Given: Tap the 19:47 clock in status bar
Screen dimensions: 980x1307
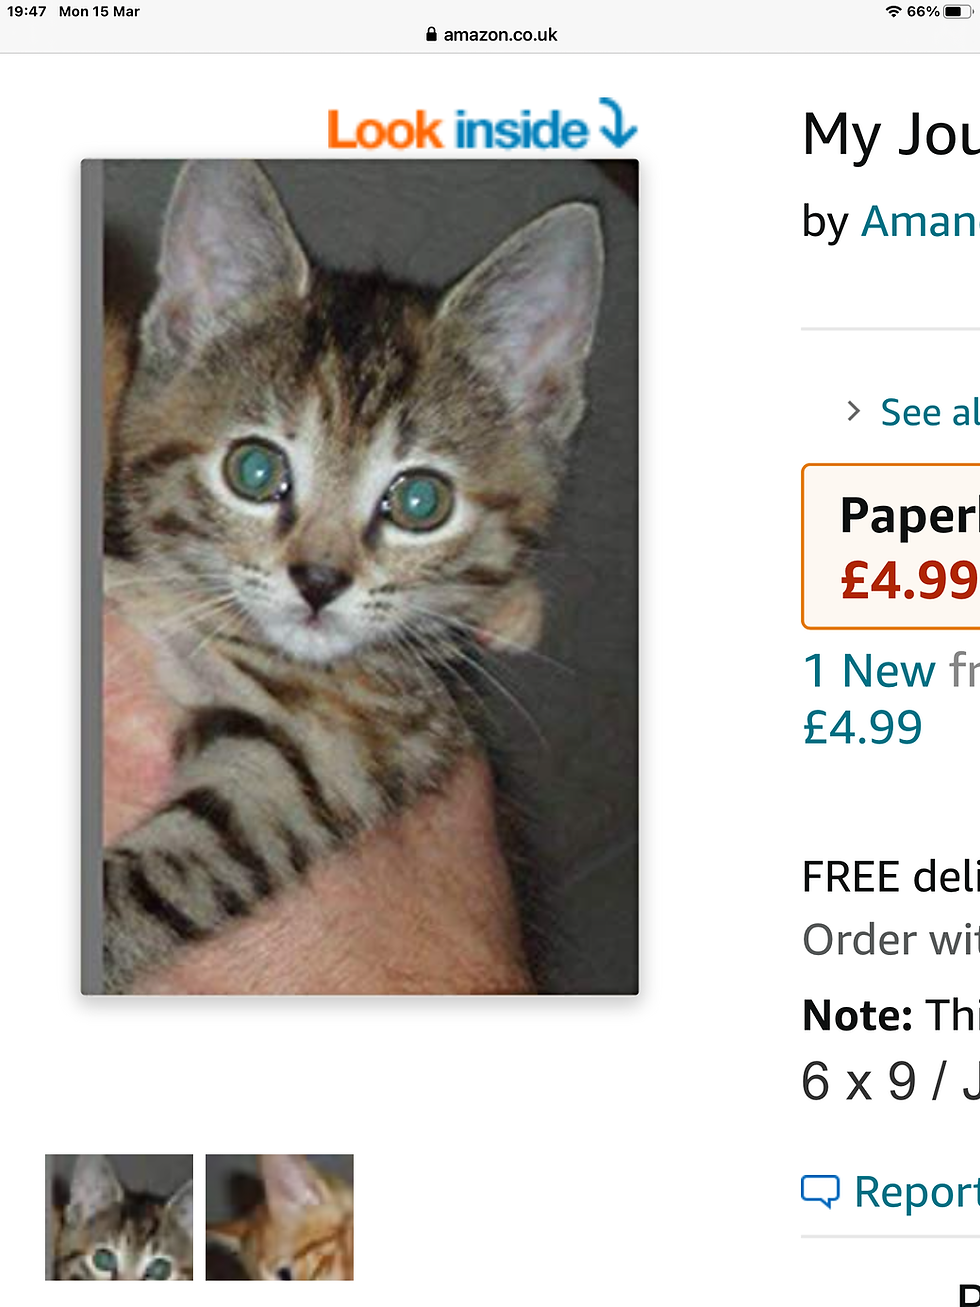Looking at the screenshot, I should [x=27, y=12].
